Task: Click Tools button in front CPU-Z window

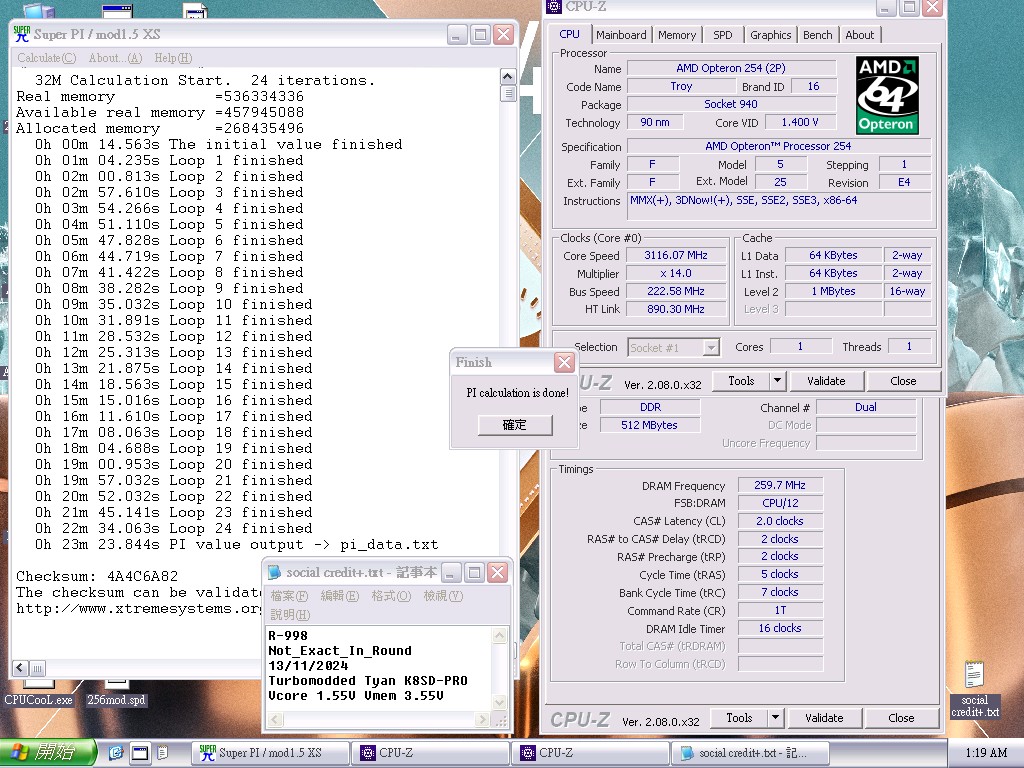Action: pos(741,381)
